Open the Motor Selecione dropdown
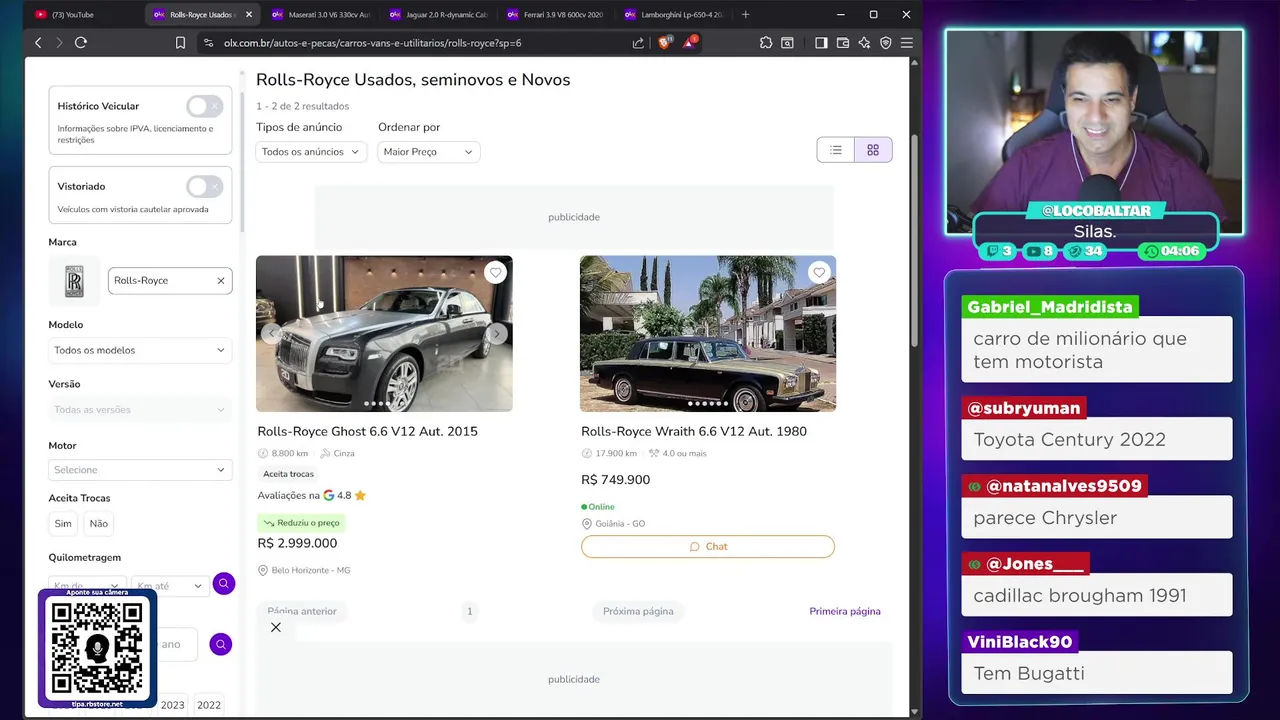1280x720 pixels. pyautogui.click(x=140, y=470)
